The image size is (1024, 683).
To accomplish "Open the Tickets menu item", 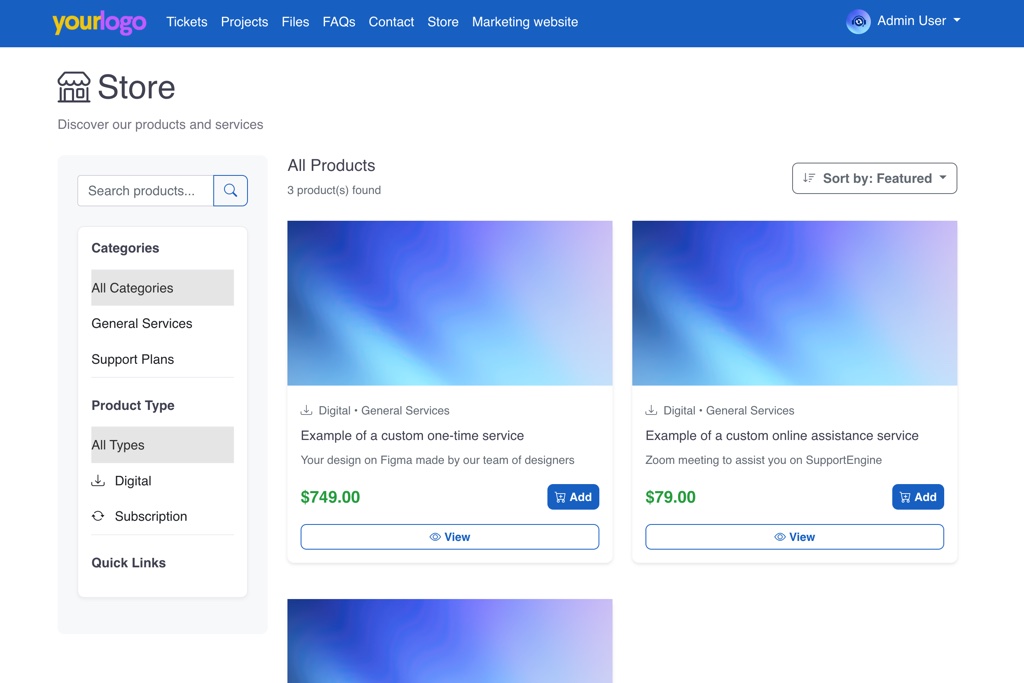I will pos(187,22).
